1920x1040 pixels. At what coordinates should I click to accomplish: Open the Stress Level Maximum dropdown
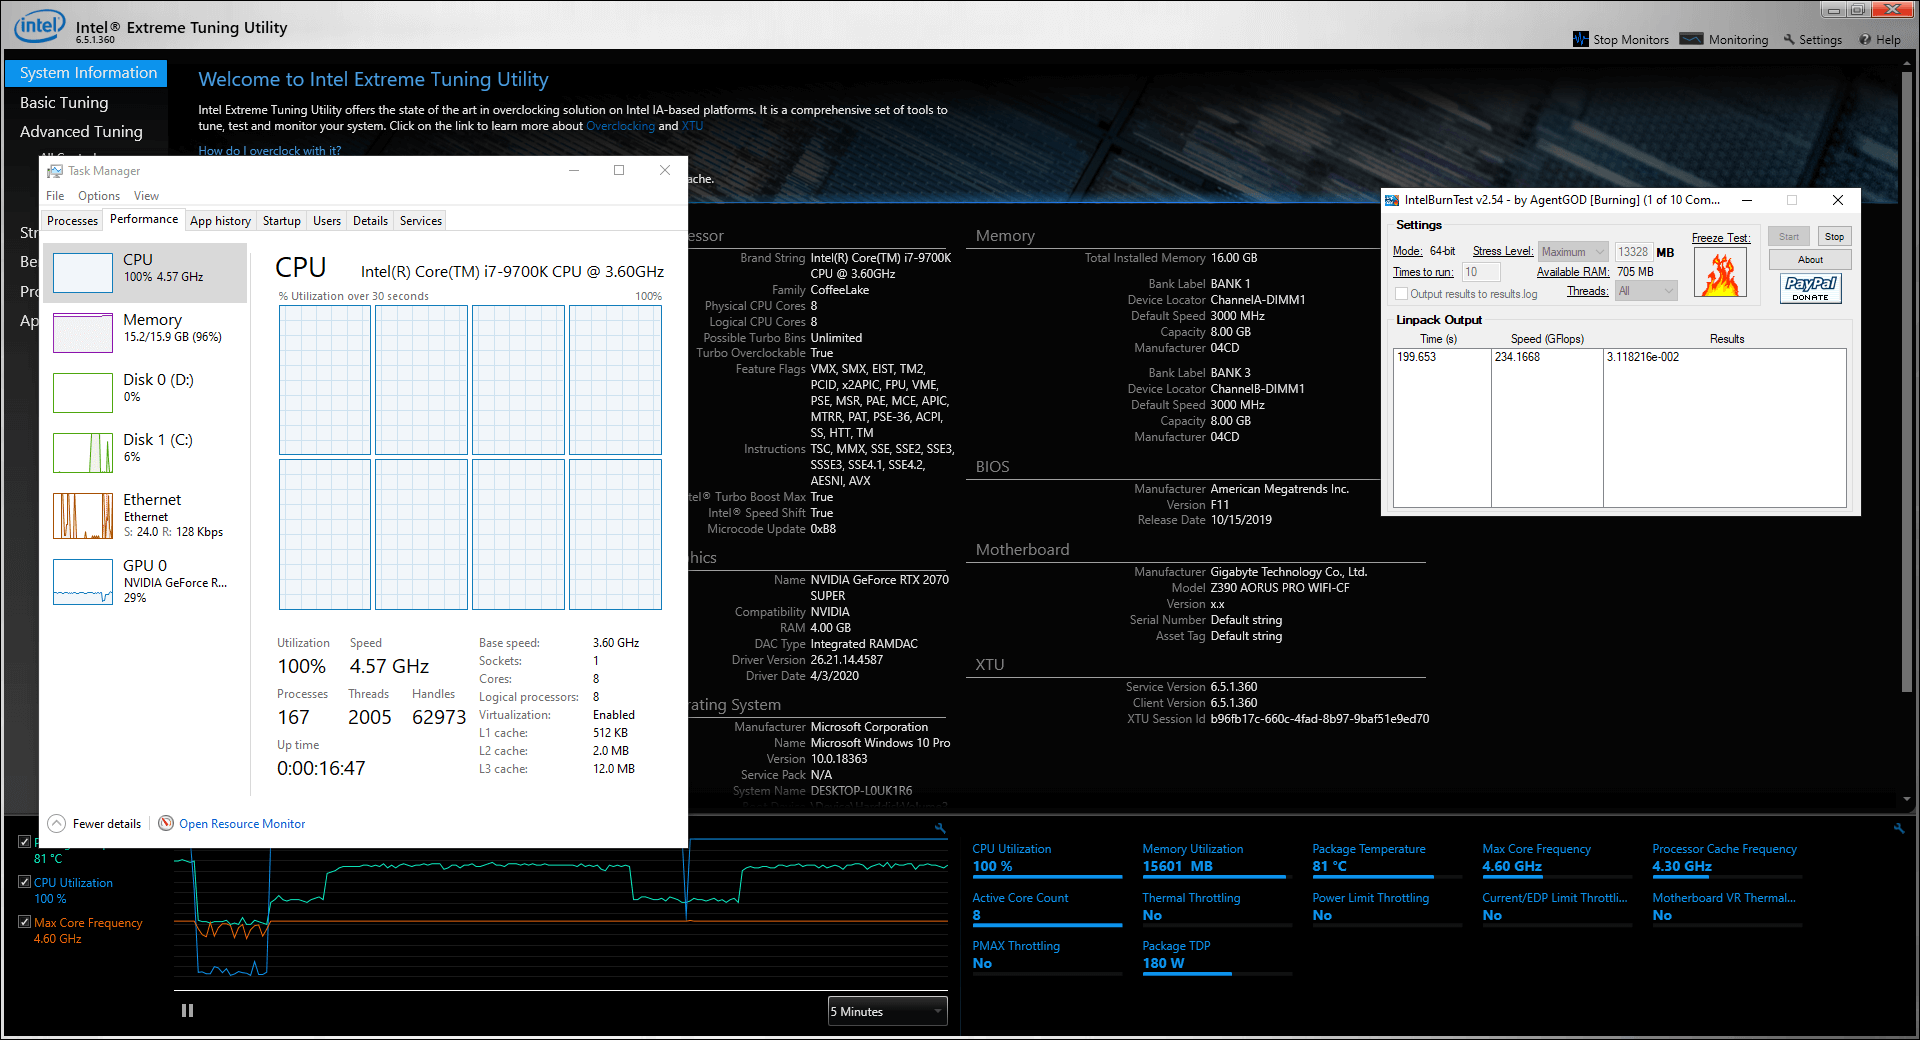1573,252
